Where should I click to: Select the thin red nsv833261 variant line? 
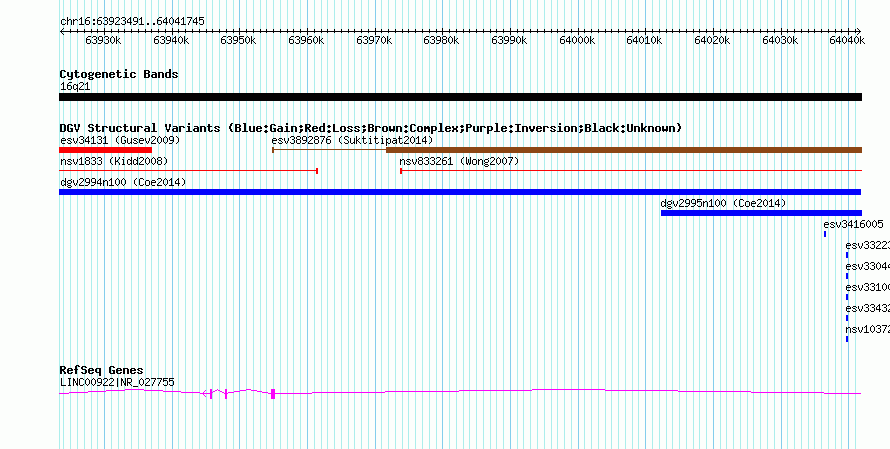coord(631,171)
